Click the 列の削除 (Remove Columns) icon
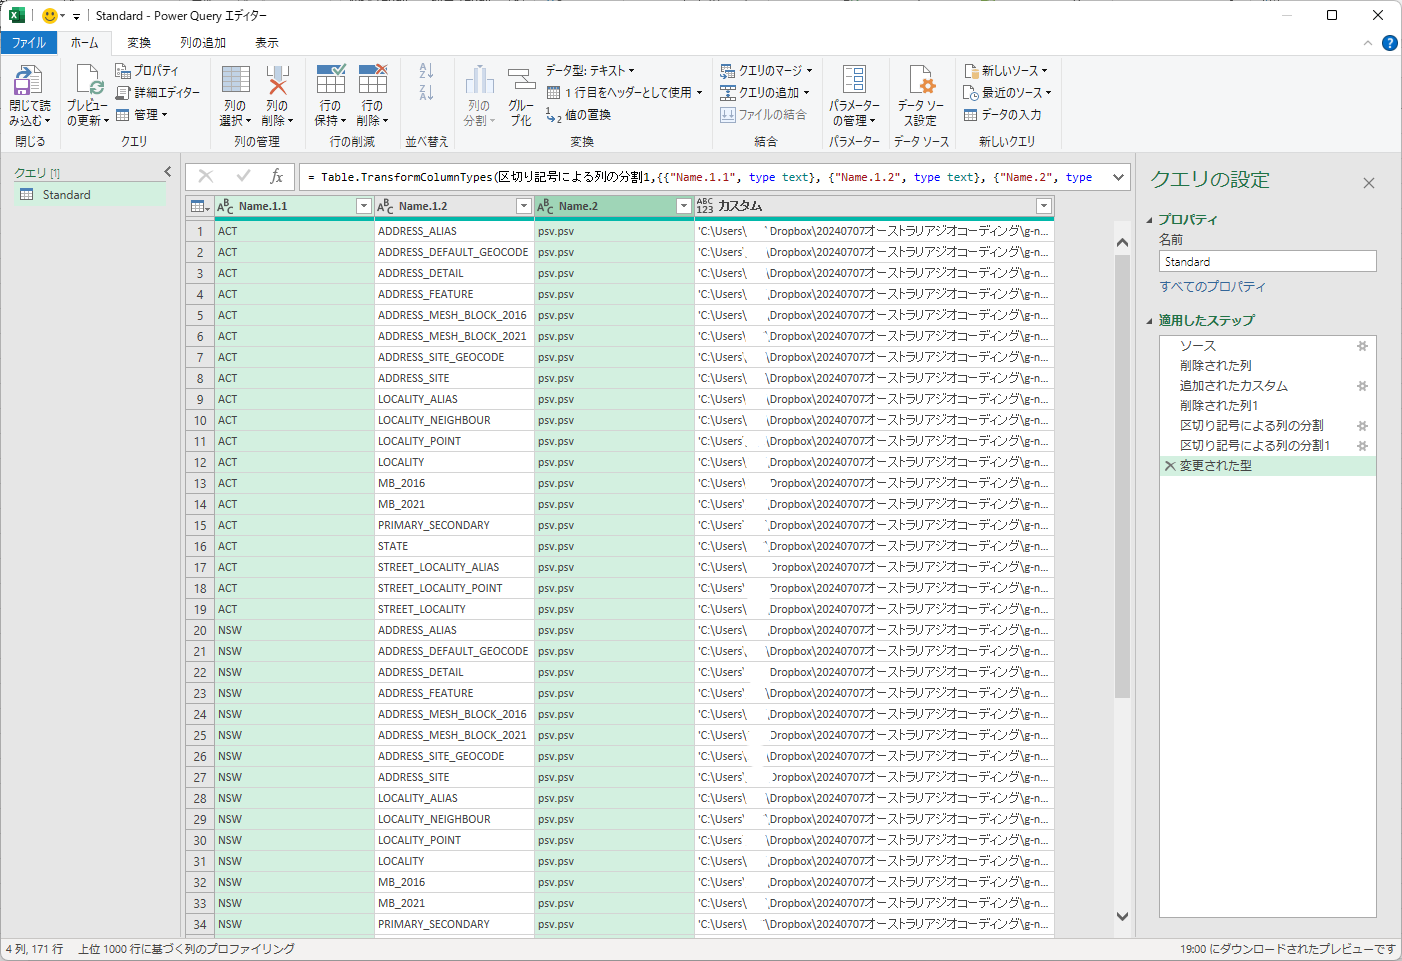 pos(277,82)
